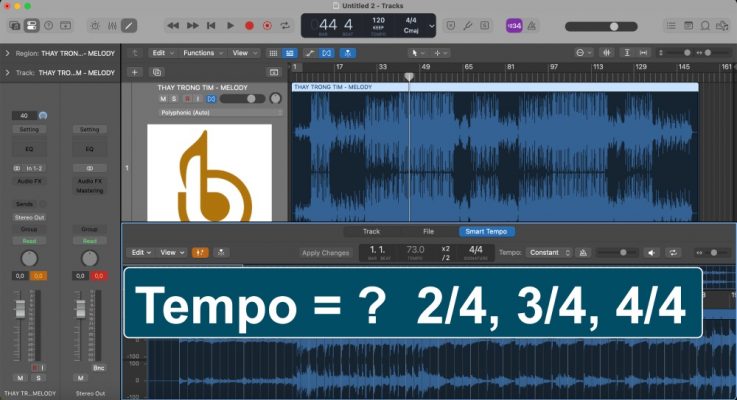The height and width of the screenshot is (400, 737).
Task: Open the Snap mode dropdown
Action: [583, 53]
